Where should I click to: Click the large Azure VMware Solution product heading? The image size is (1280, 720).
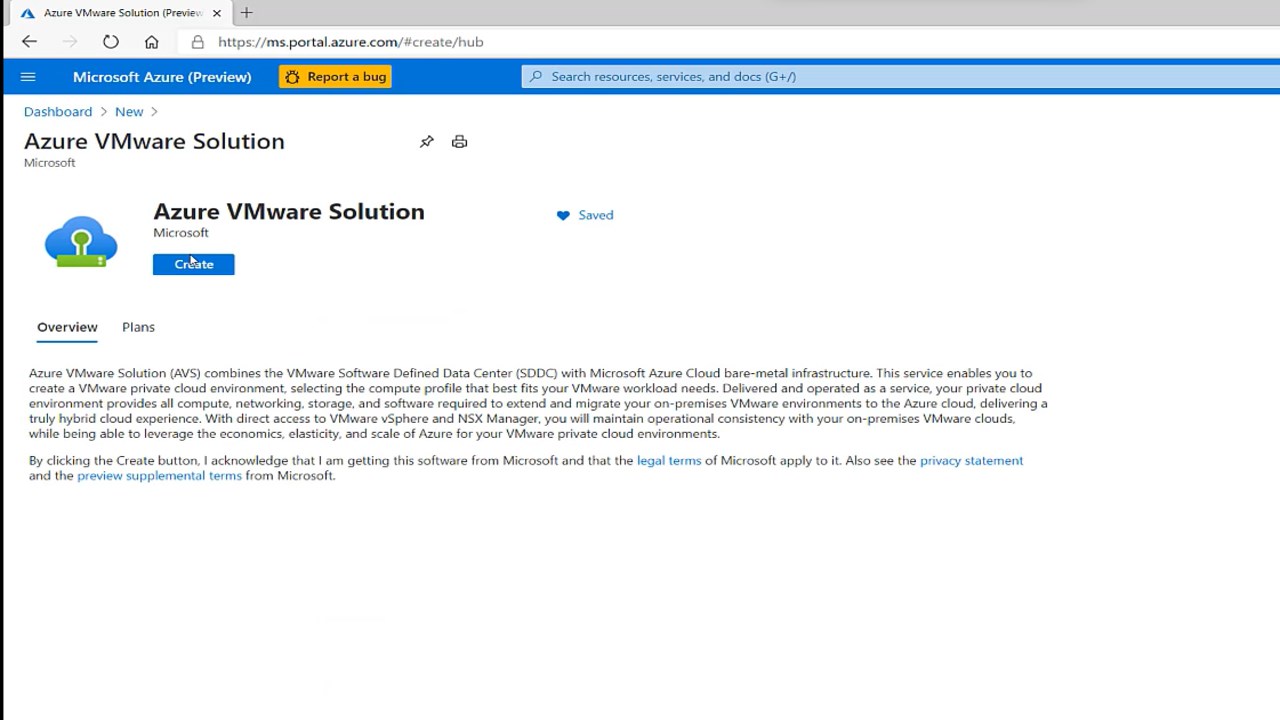289,211
